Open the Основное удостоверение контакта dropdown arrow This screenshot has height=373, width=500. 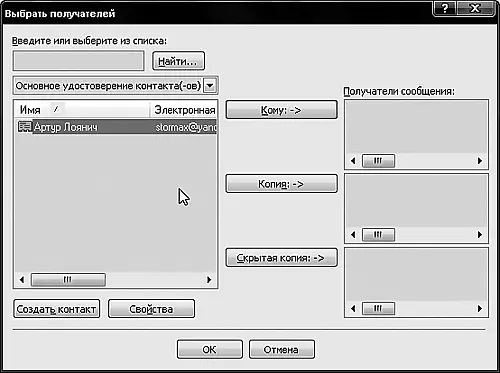click(x=210, y=86)
